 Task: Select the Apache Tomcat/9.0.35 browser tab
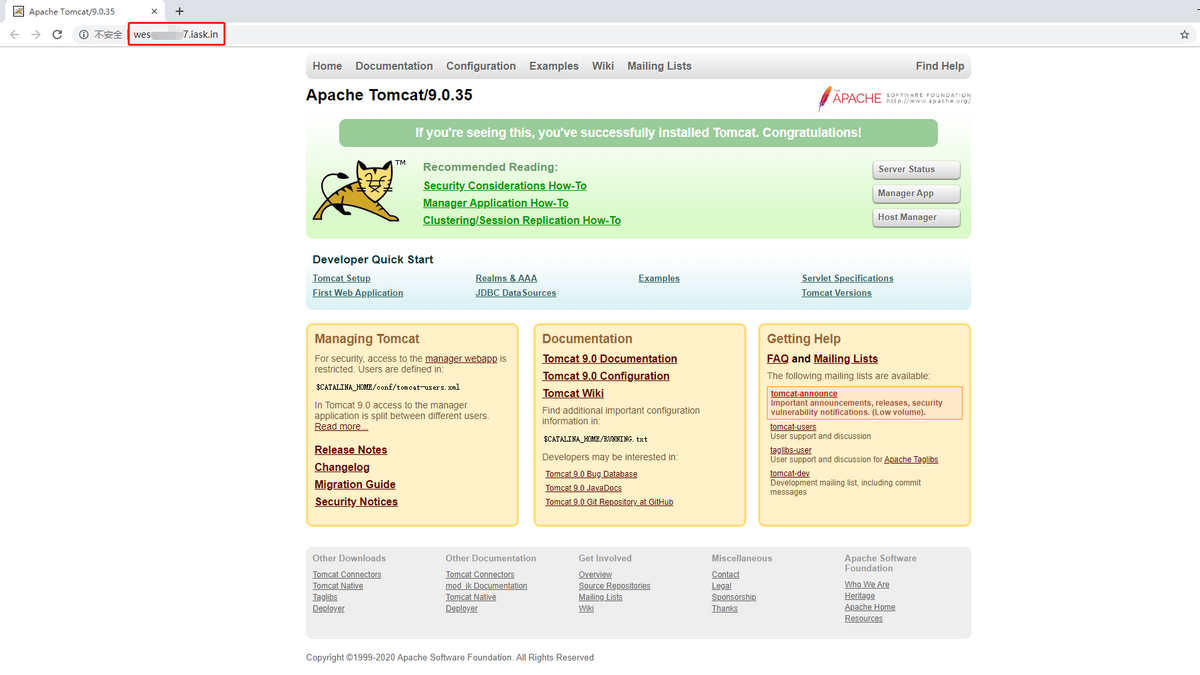(84, 11)
